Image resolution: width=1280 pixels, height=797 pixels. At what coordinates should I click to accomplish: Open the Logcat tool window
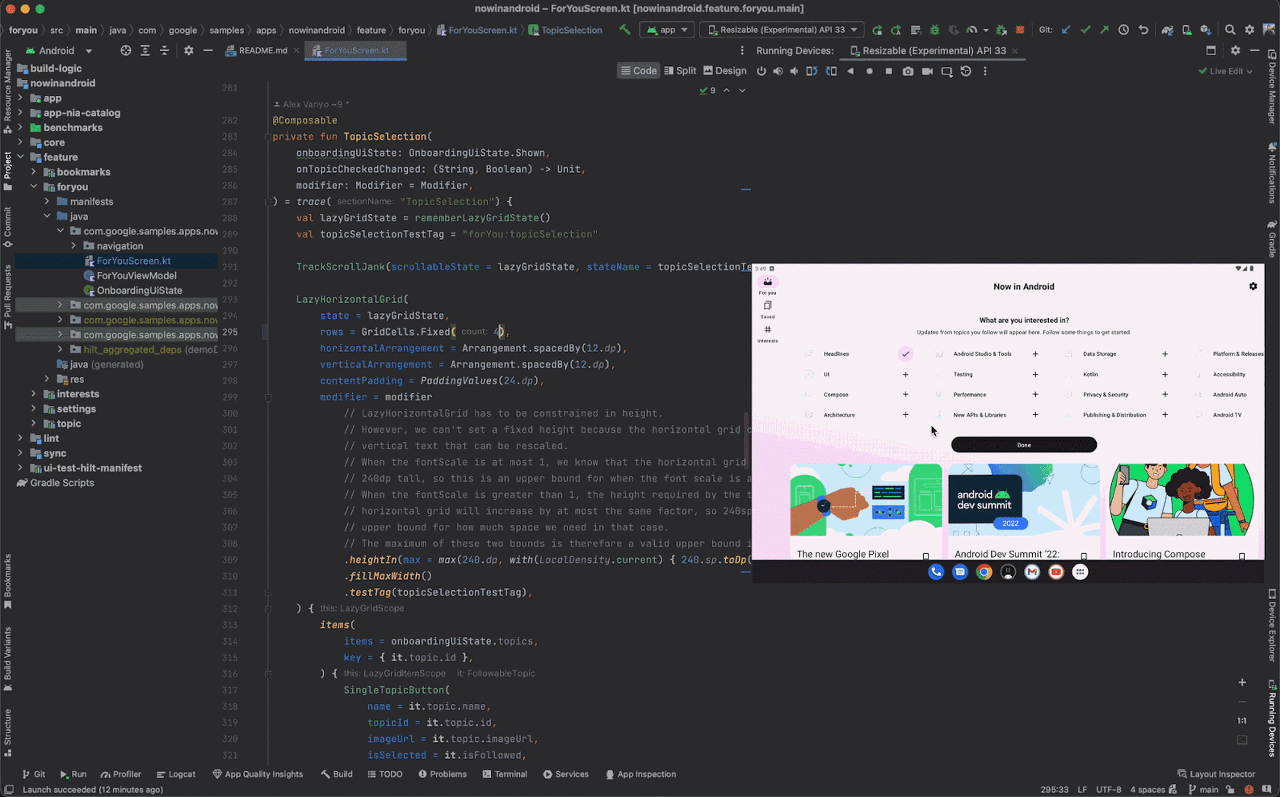[x=175, y=774]
